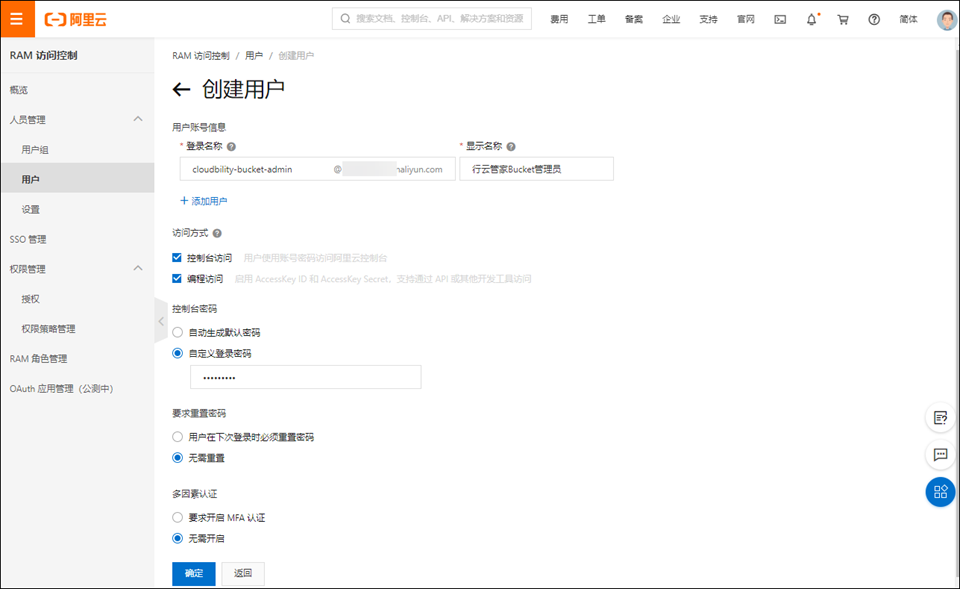Screen dimensions: 960x589
Task: Uncheck the 编程访问 checkbox
Action: [178, 279]
